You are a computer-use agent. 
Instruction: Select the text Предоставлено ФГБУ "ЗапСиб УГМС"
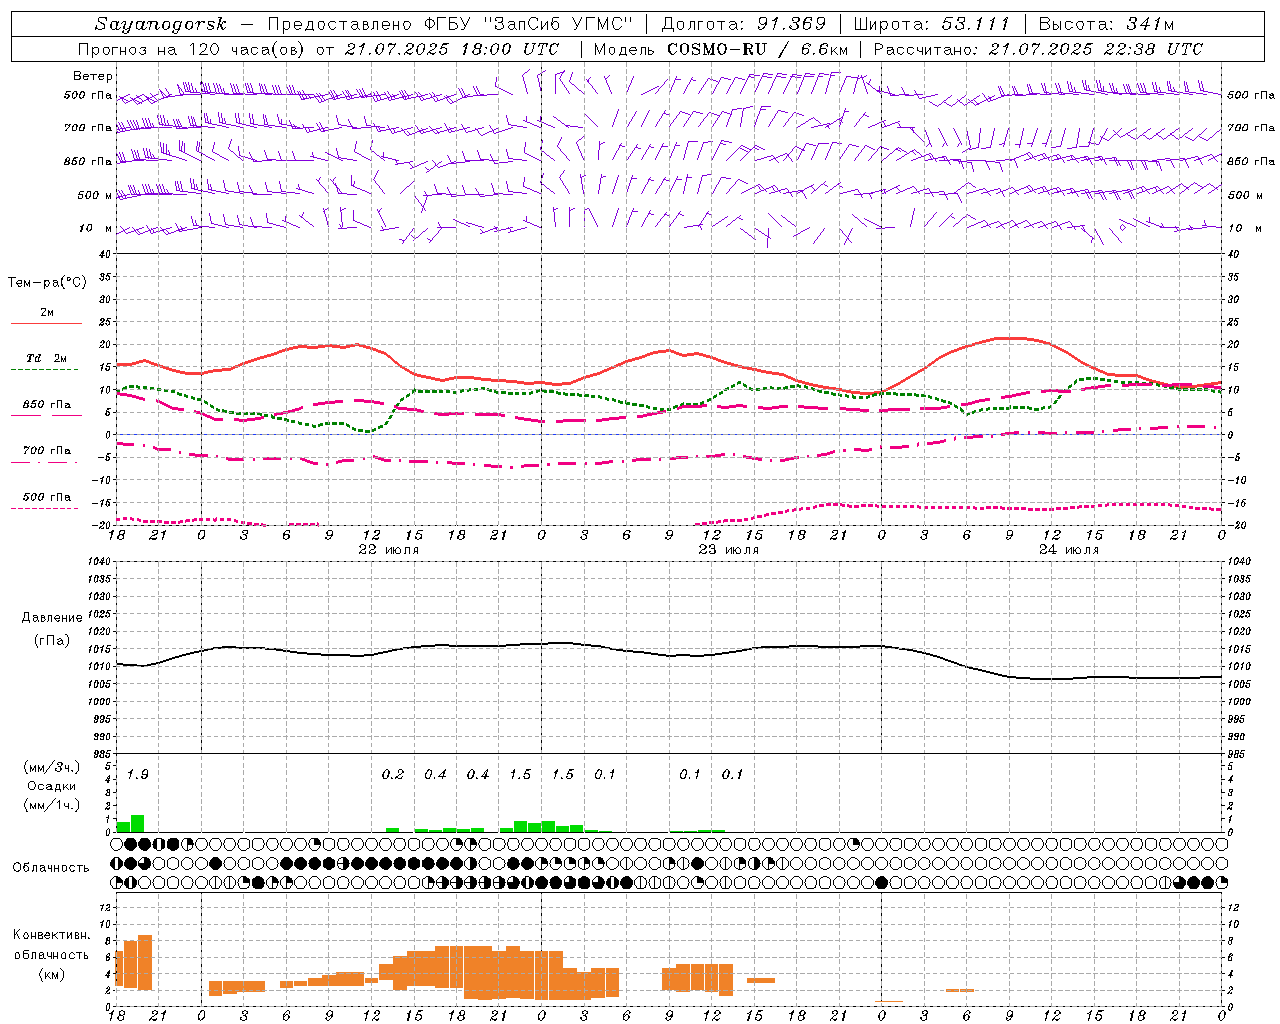click(x=451, y=24)
